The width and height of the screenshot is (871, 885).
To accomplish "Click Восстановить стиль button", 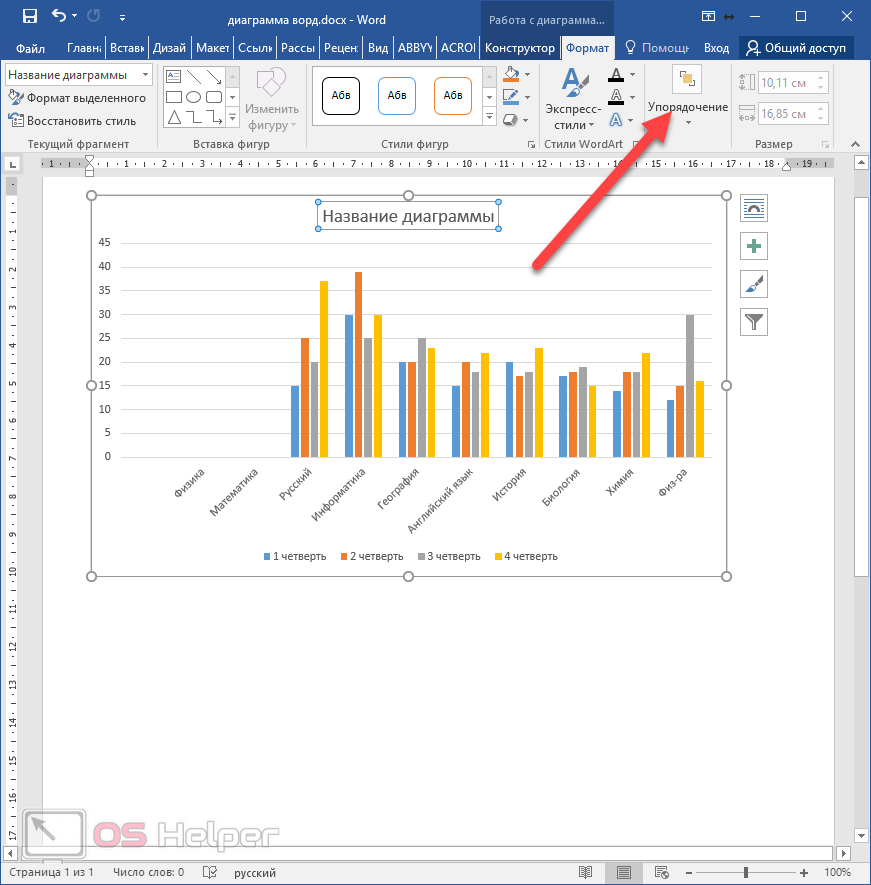I will 73,120.
